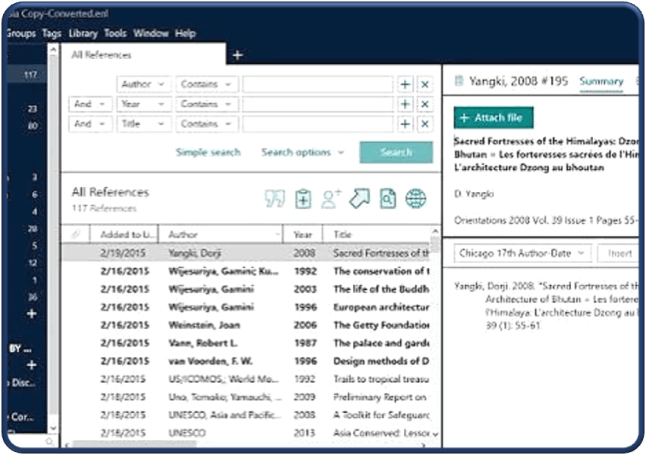Click the Insert Citation quote icon
The image size is (646, 455).
[x=275, y=199]
